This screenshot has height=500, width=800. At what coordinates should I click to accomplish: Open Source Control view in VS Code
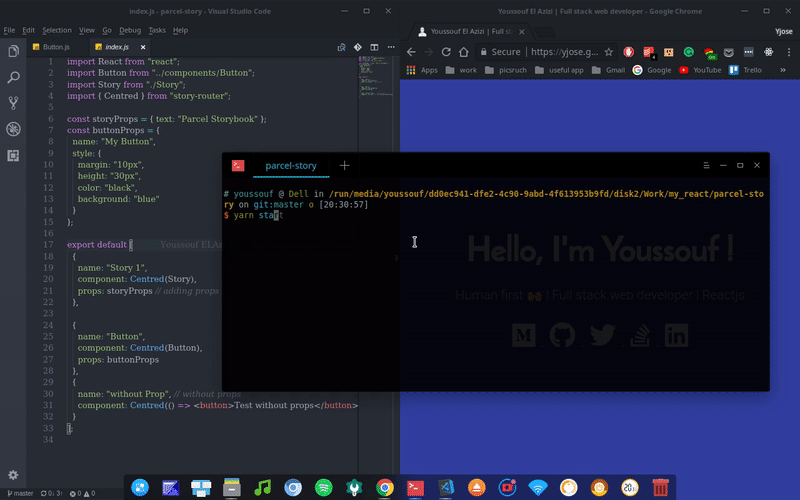point(13,103)
